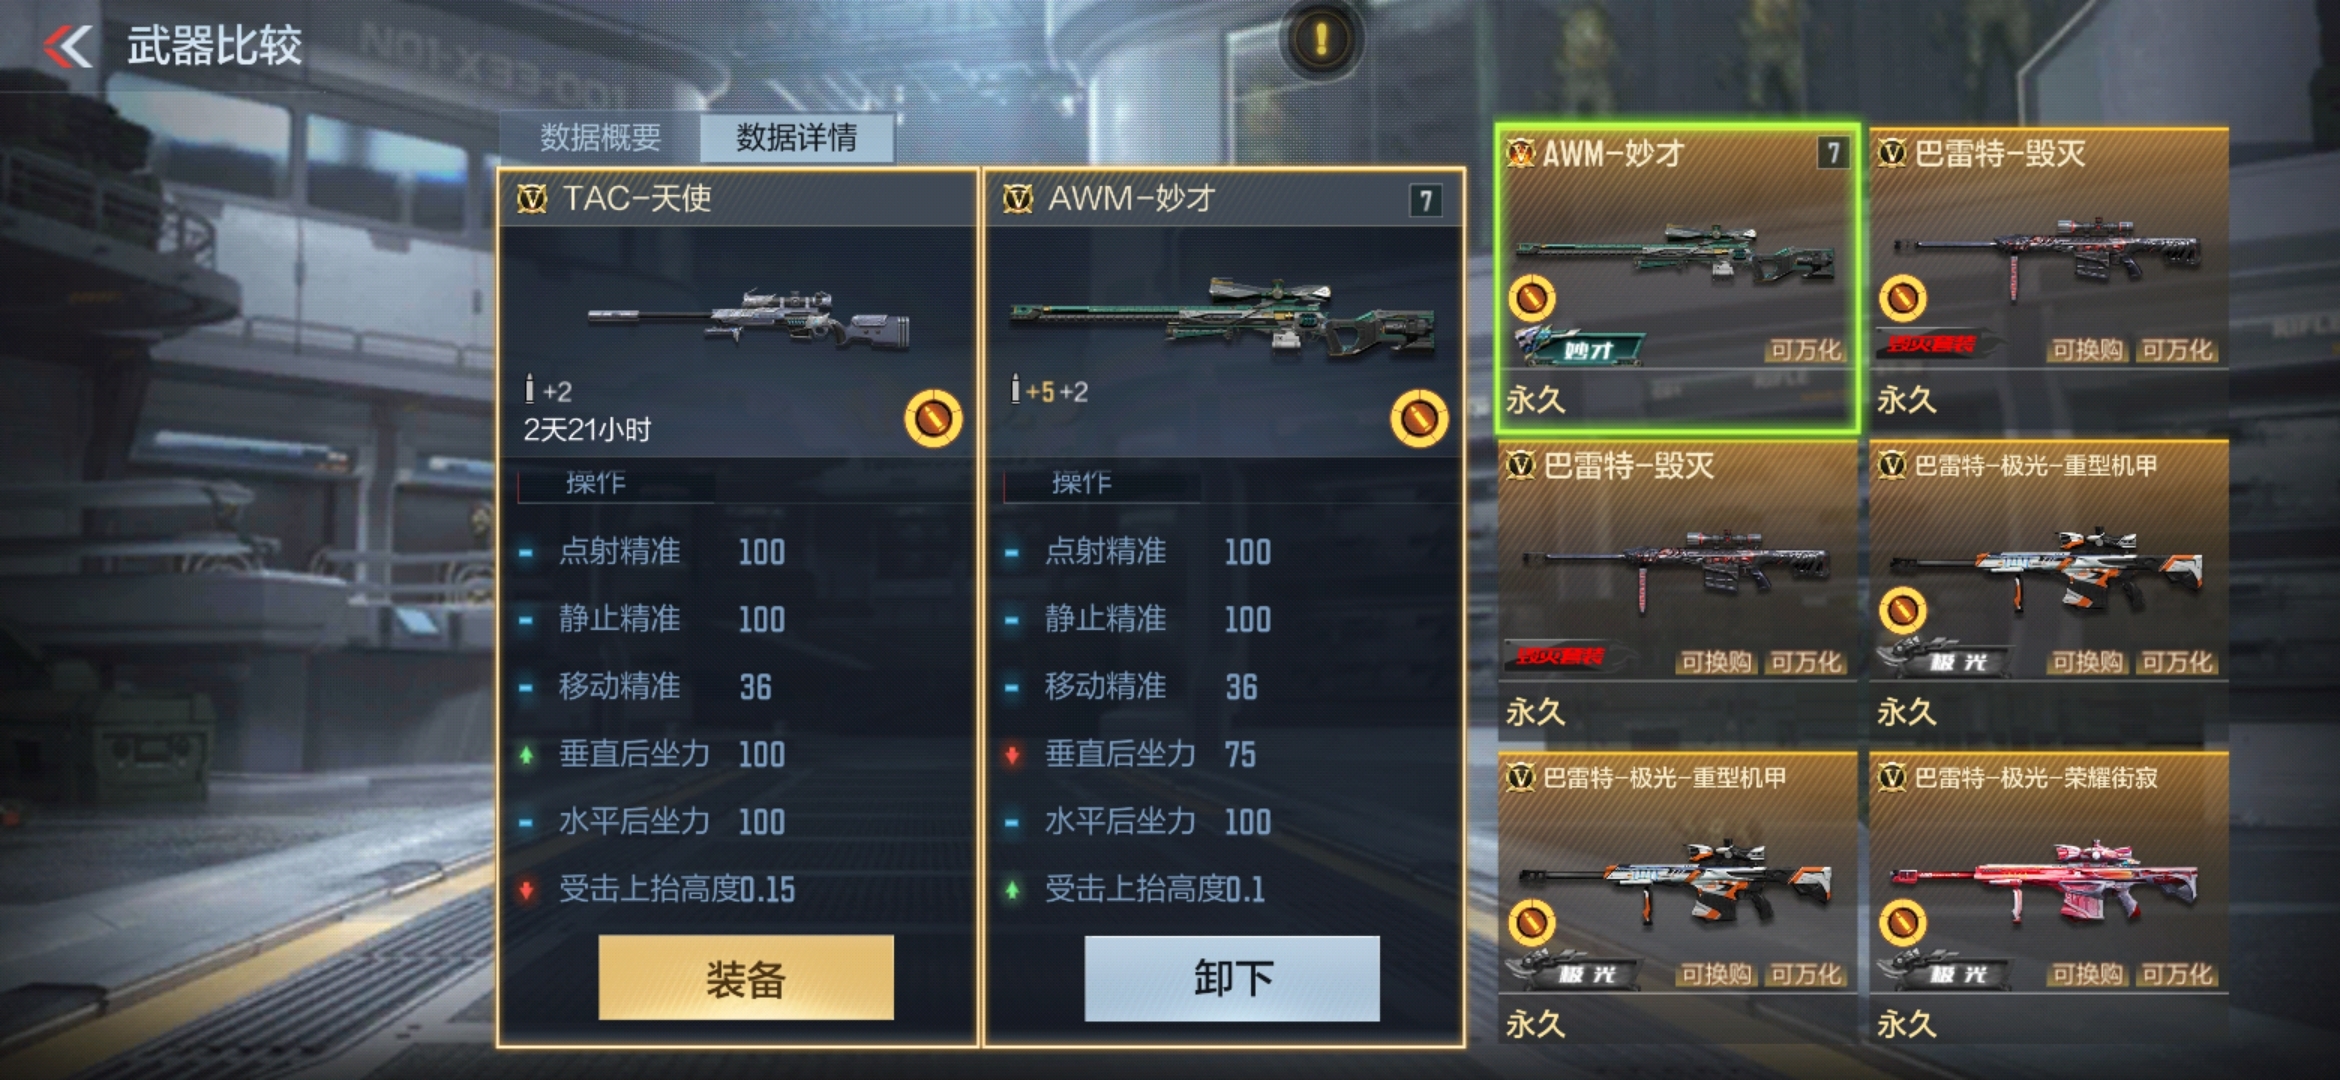
Task: Click the 操作 section header under TAC-天使
Action: pyautogui.click(x=596, y=484)
